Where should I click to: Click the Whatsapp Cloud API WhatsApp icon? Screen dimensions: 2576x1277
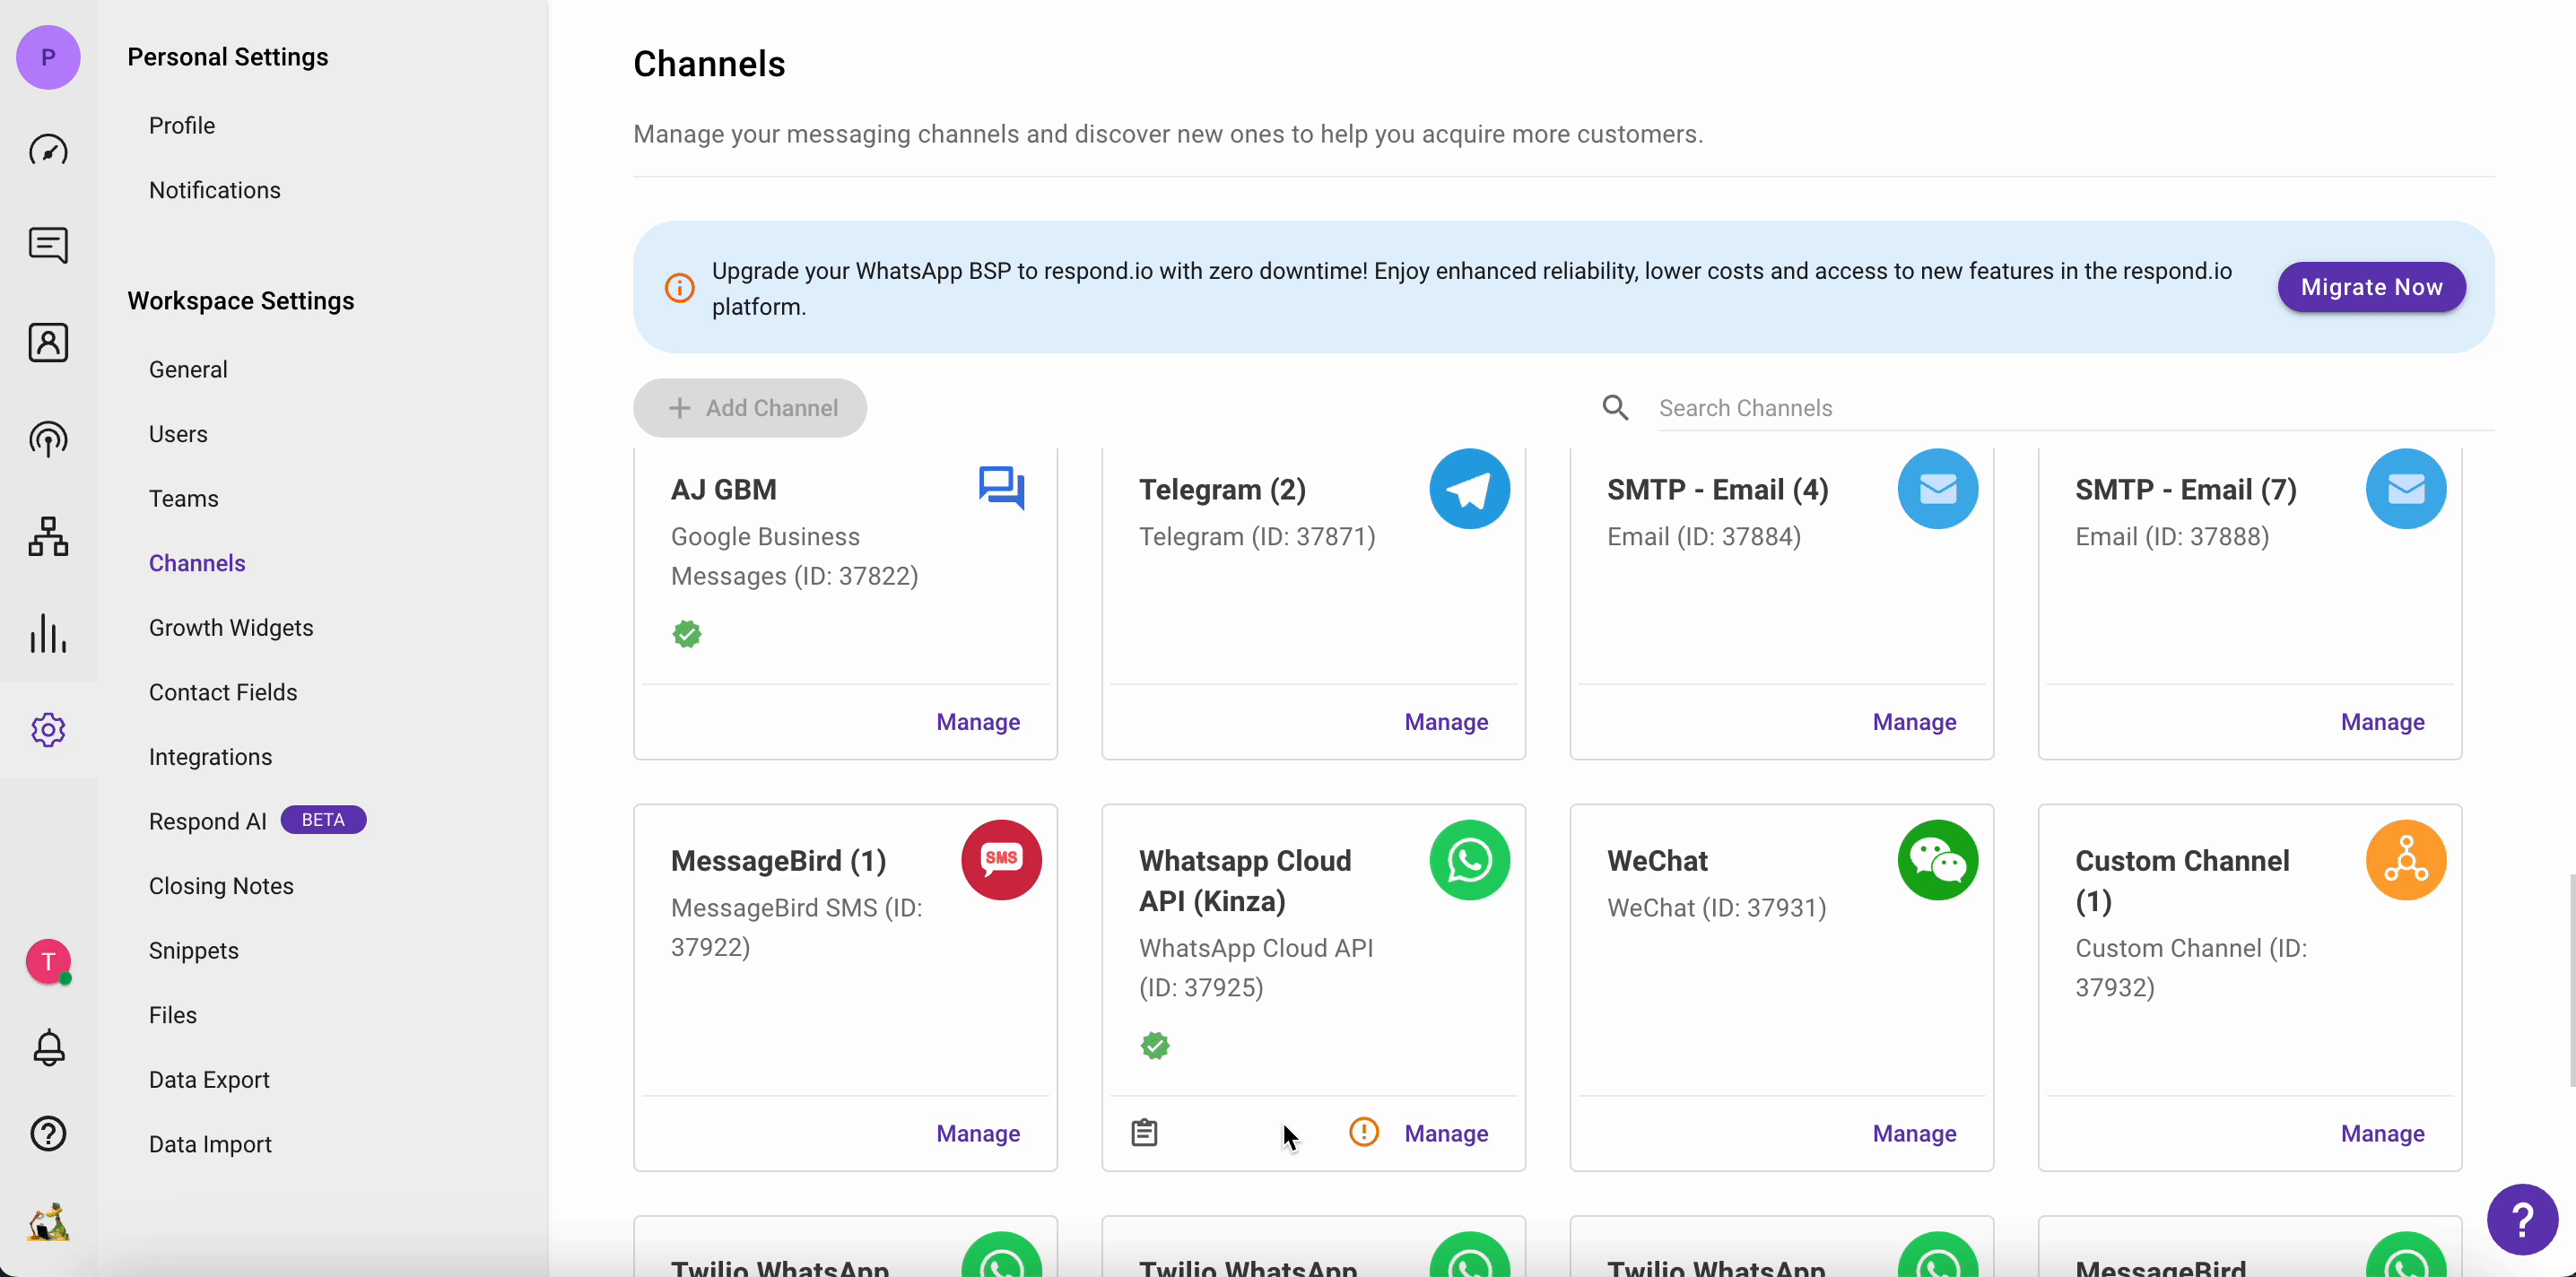pos(1469,860)
